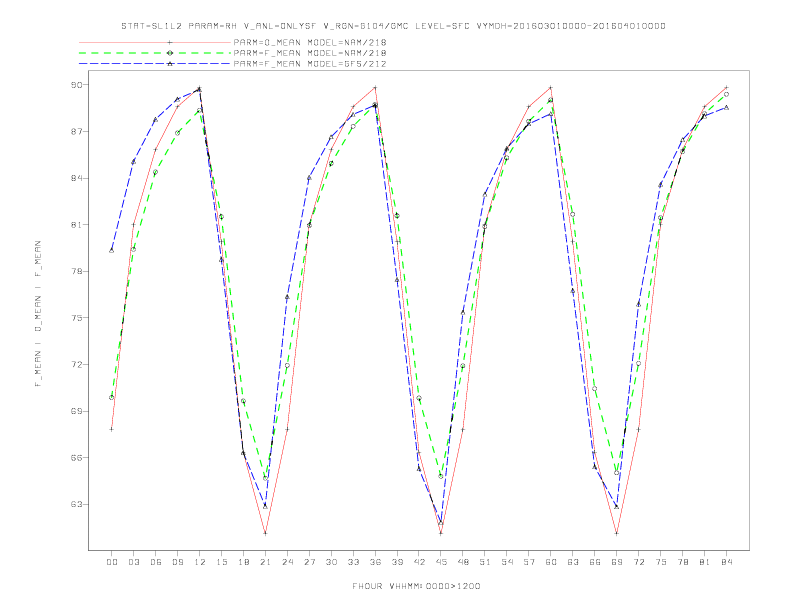Click the blue dashed line sample in legend
This screenshot has width=792, height=612.
[x=155, y=64]
